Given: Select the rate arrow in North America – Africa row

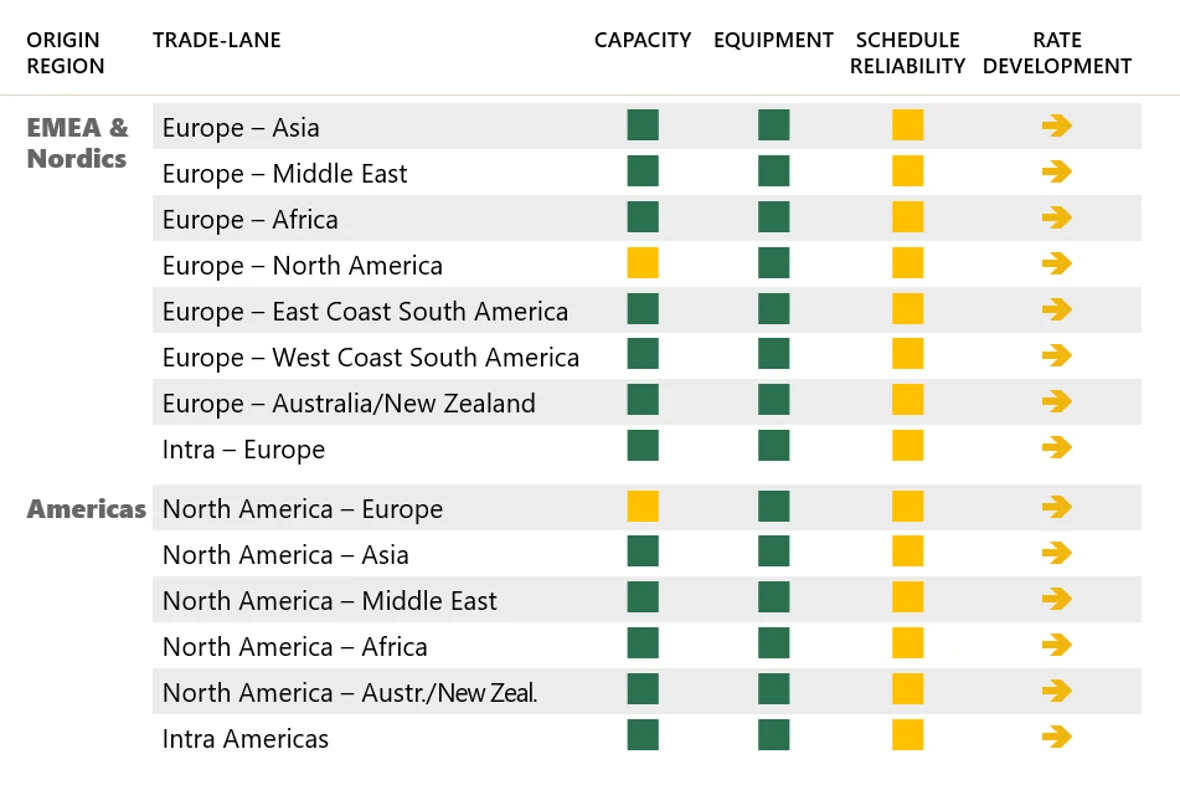Looking at the screenshot, I should point(1056,645).
